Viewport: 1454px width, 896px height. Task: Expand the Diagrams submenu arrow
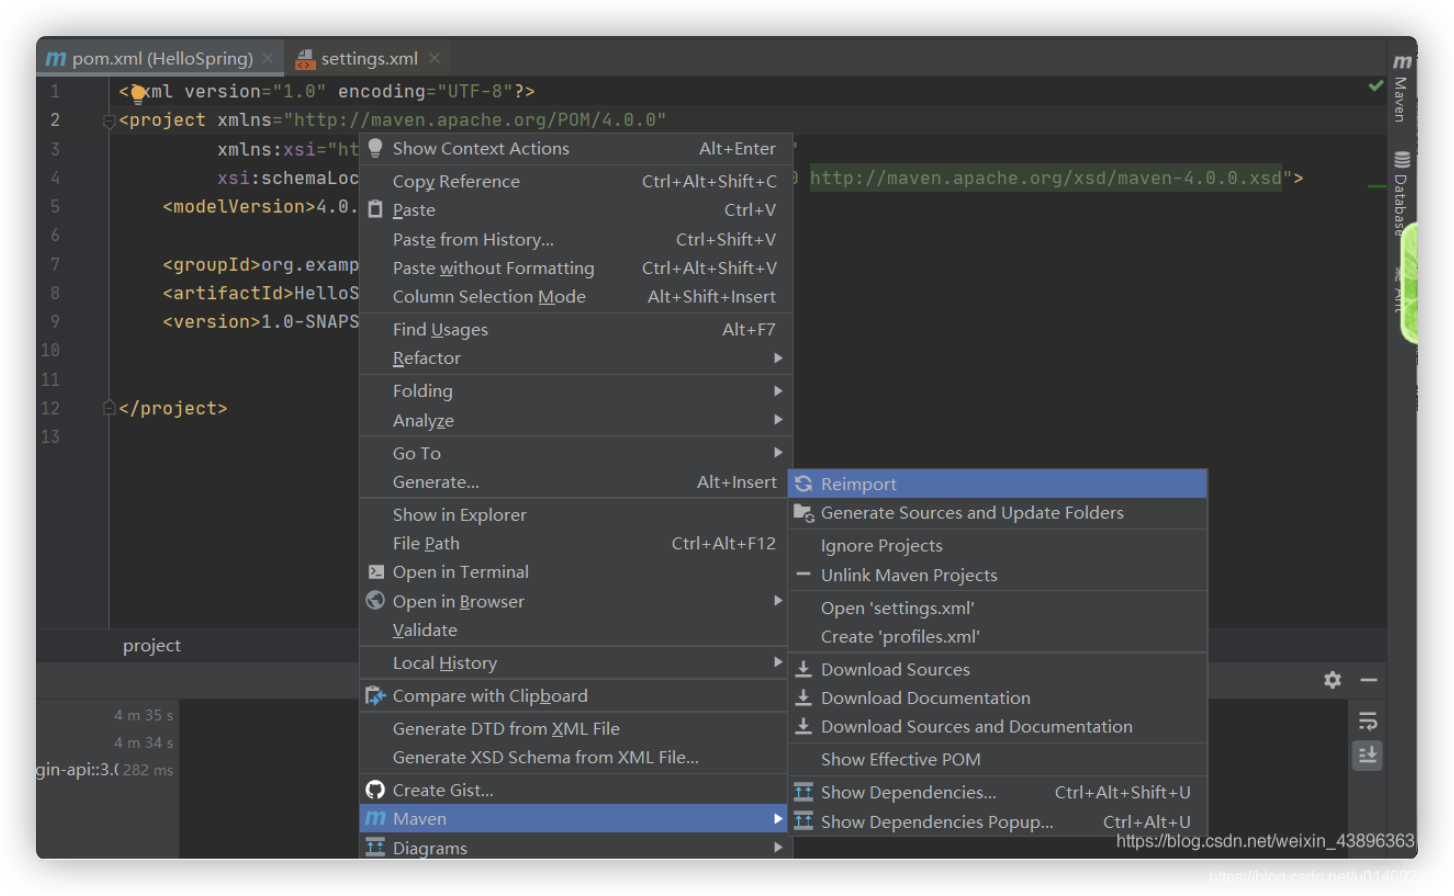(x=778, y=847)
